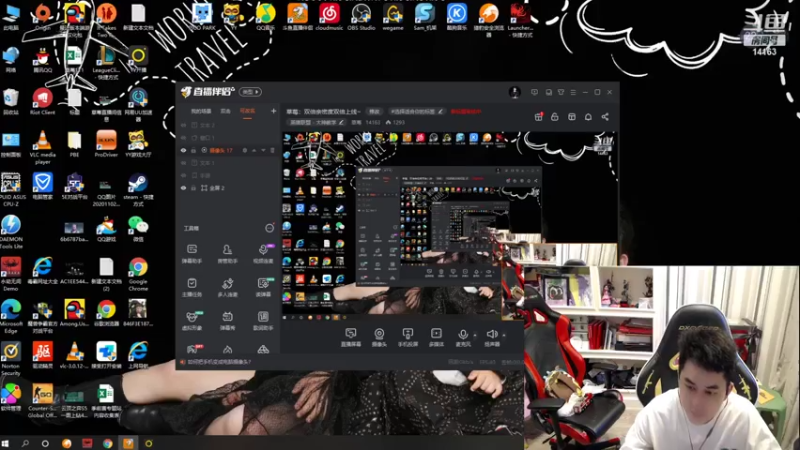800x450 pixels.
Task: Open the notification bell icon
Action: [x=588, y=117]
